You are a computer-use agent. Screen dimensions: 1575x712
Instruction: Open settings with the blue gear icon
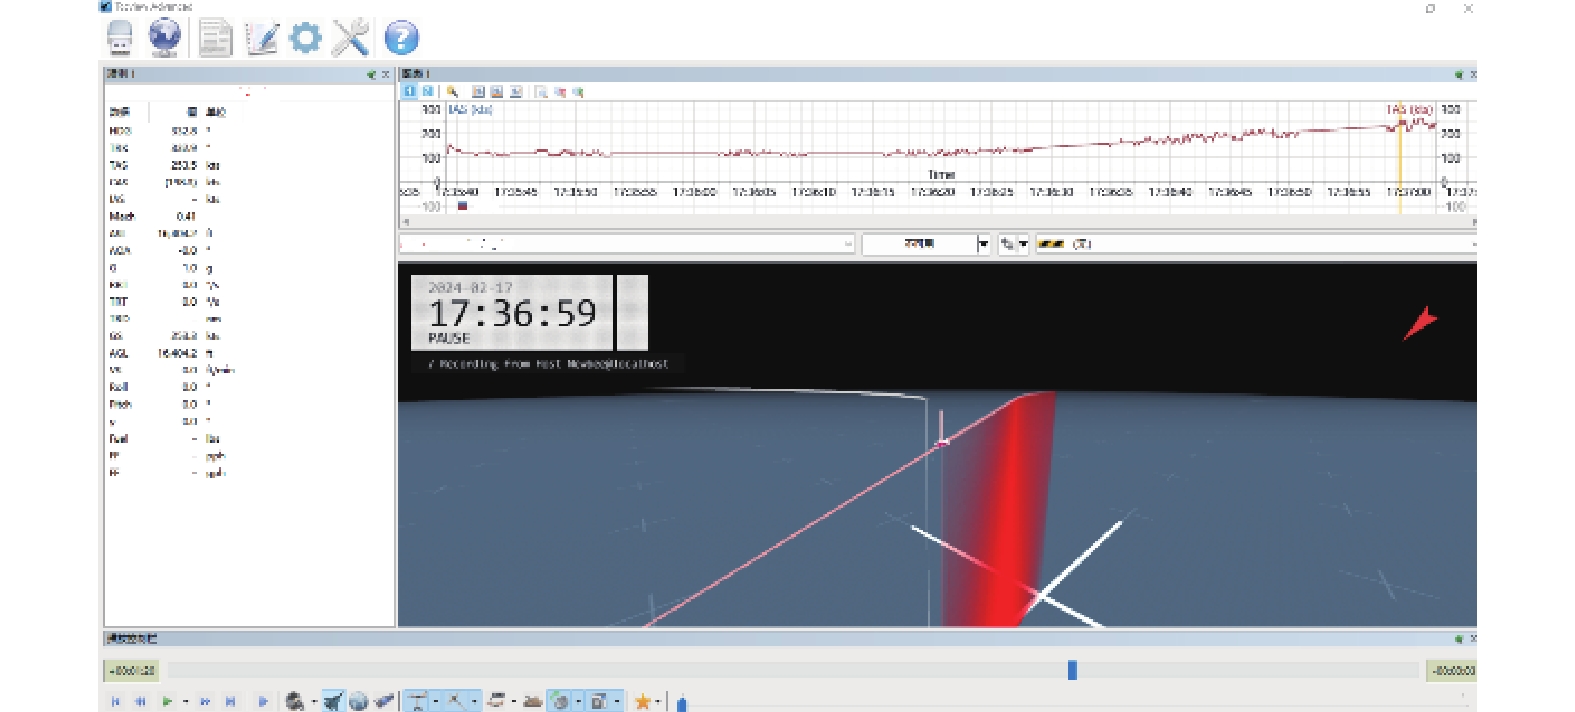click(305, 38)
